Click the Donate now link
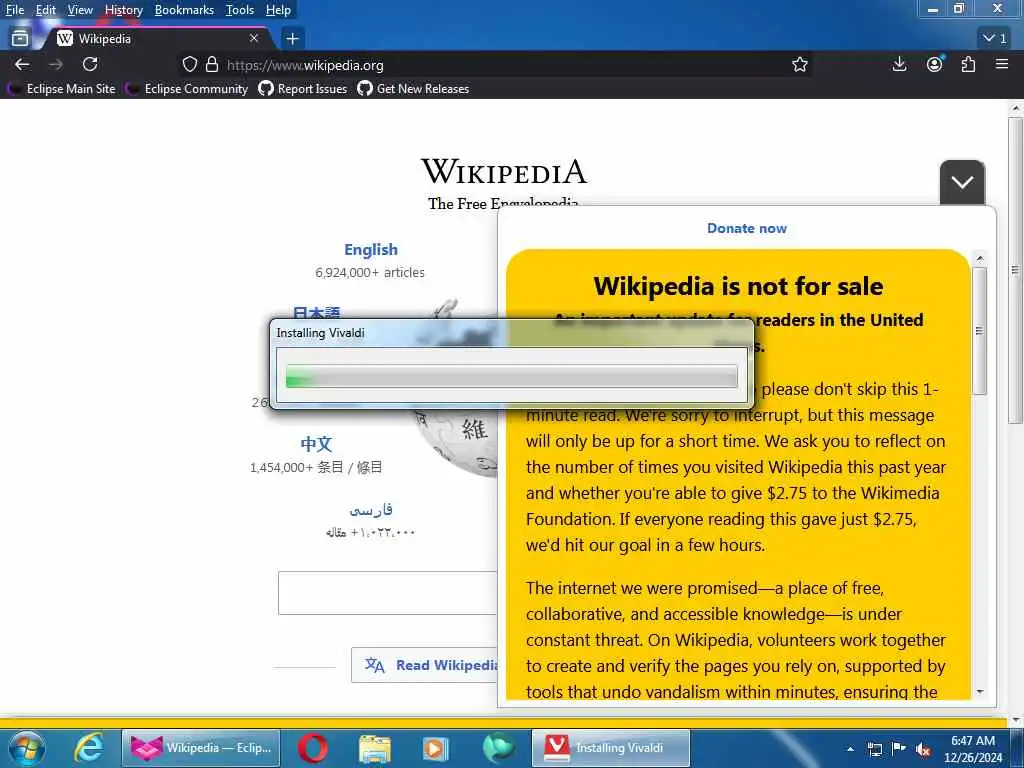This screenshot has width=1024, height=768. (x=746, y=228)
